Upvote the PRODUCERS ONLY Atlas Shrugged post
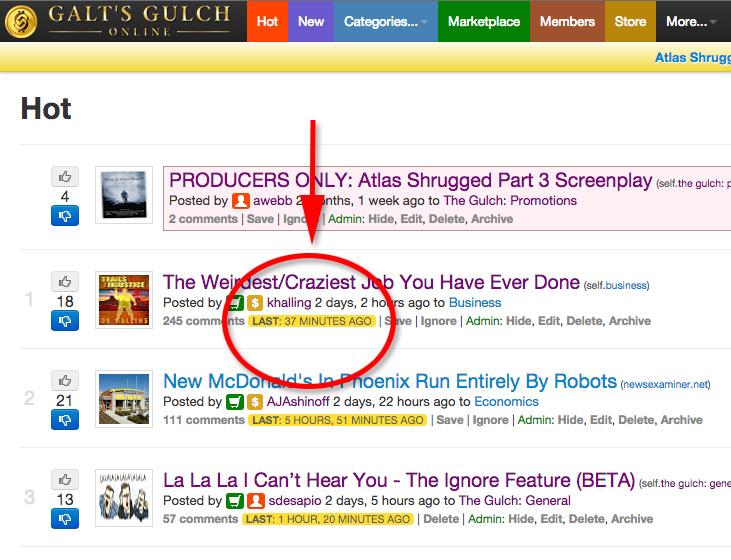Viewport: 731px width, 560px height. click(x=65, y=177)
